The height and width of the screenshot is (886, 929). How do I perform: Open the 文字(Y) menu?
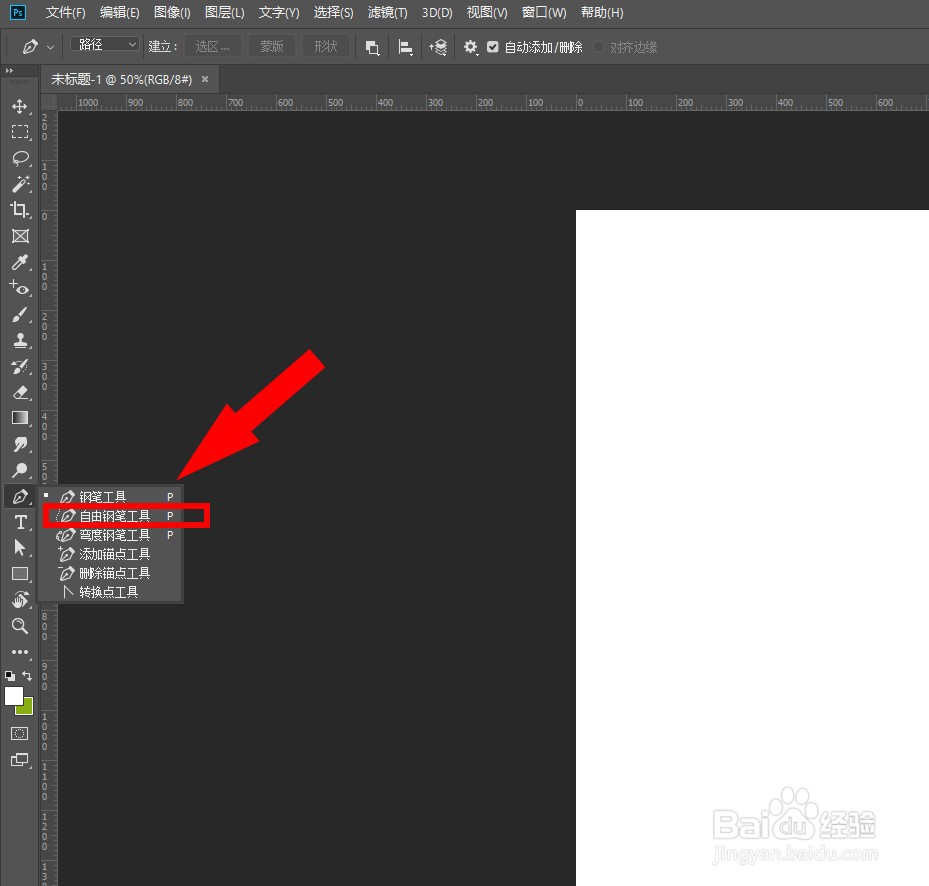pos(279,12)
